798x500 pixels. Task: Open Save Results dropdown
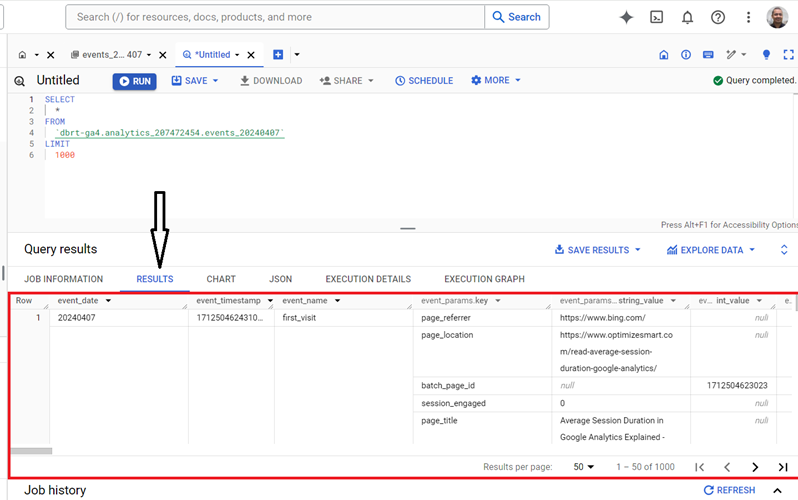[x=597, y=250]
